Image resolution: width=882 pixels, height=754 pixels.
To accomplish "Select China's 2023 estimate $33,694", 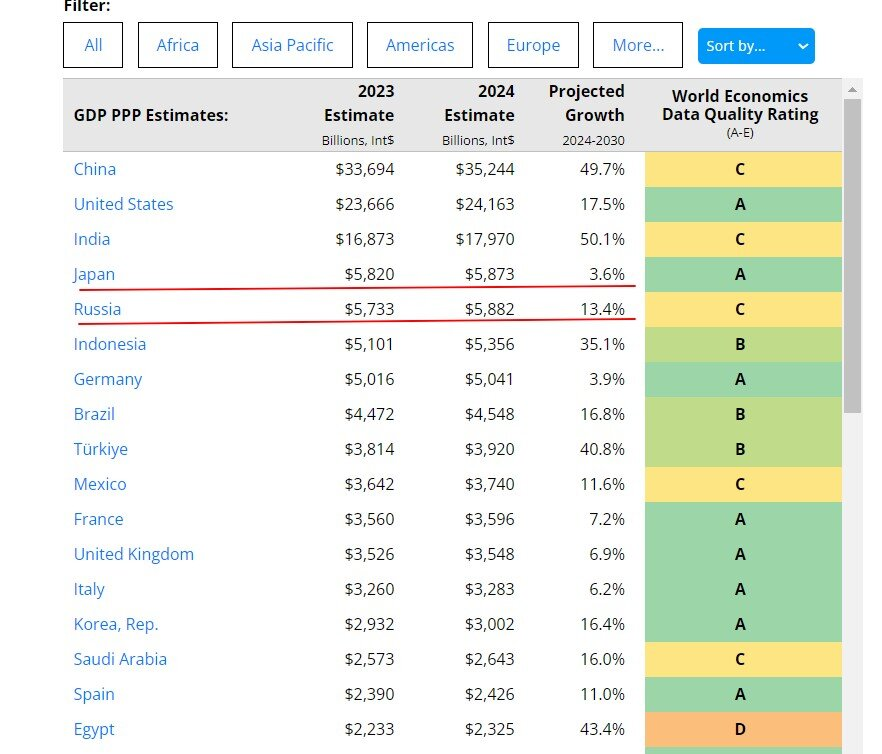I will tap(364, 169).
